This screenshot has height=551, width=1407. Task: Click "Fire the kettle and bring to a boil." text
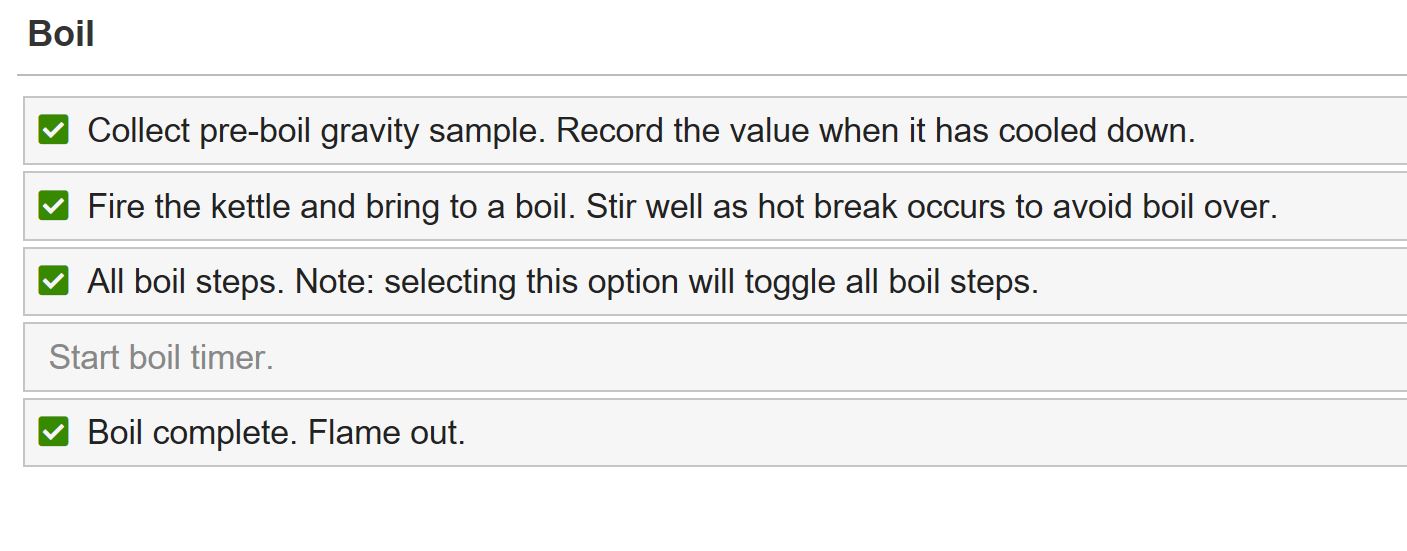332,207
